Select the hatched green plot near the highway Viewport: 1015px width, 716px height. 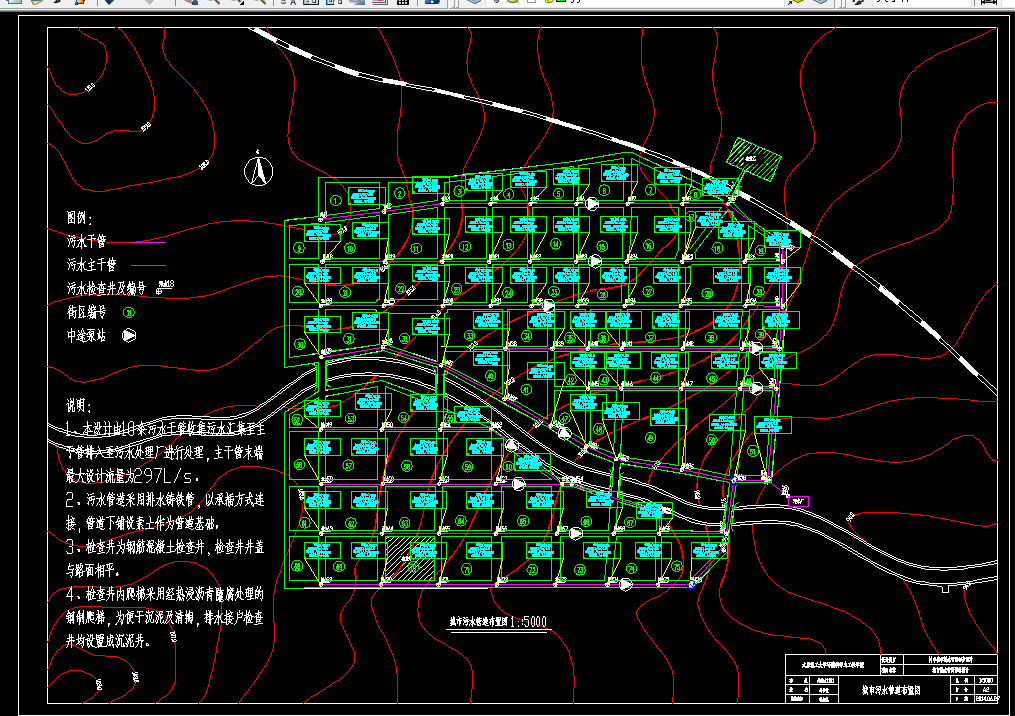pyautogui.click(x=753, y=159)
